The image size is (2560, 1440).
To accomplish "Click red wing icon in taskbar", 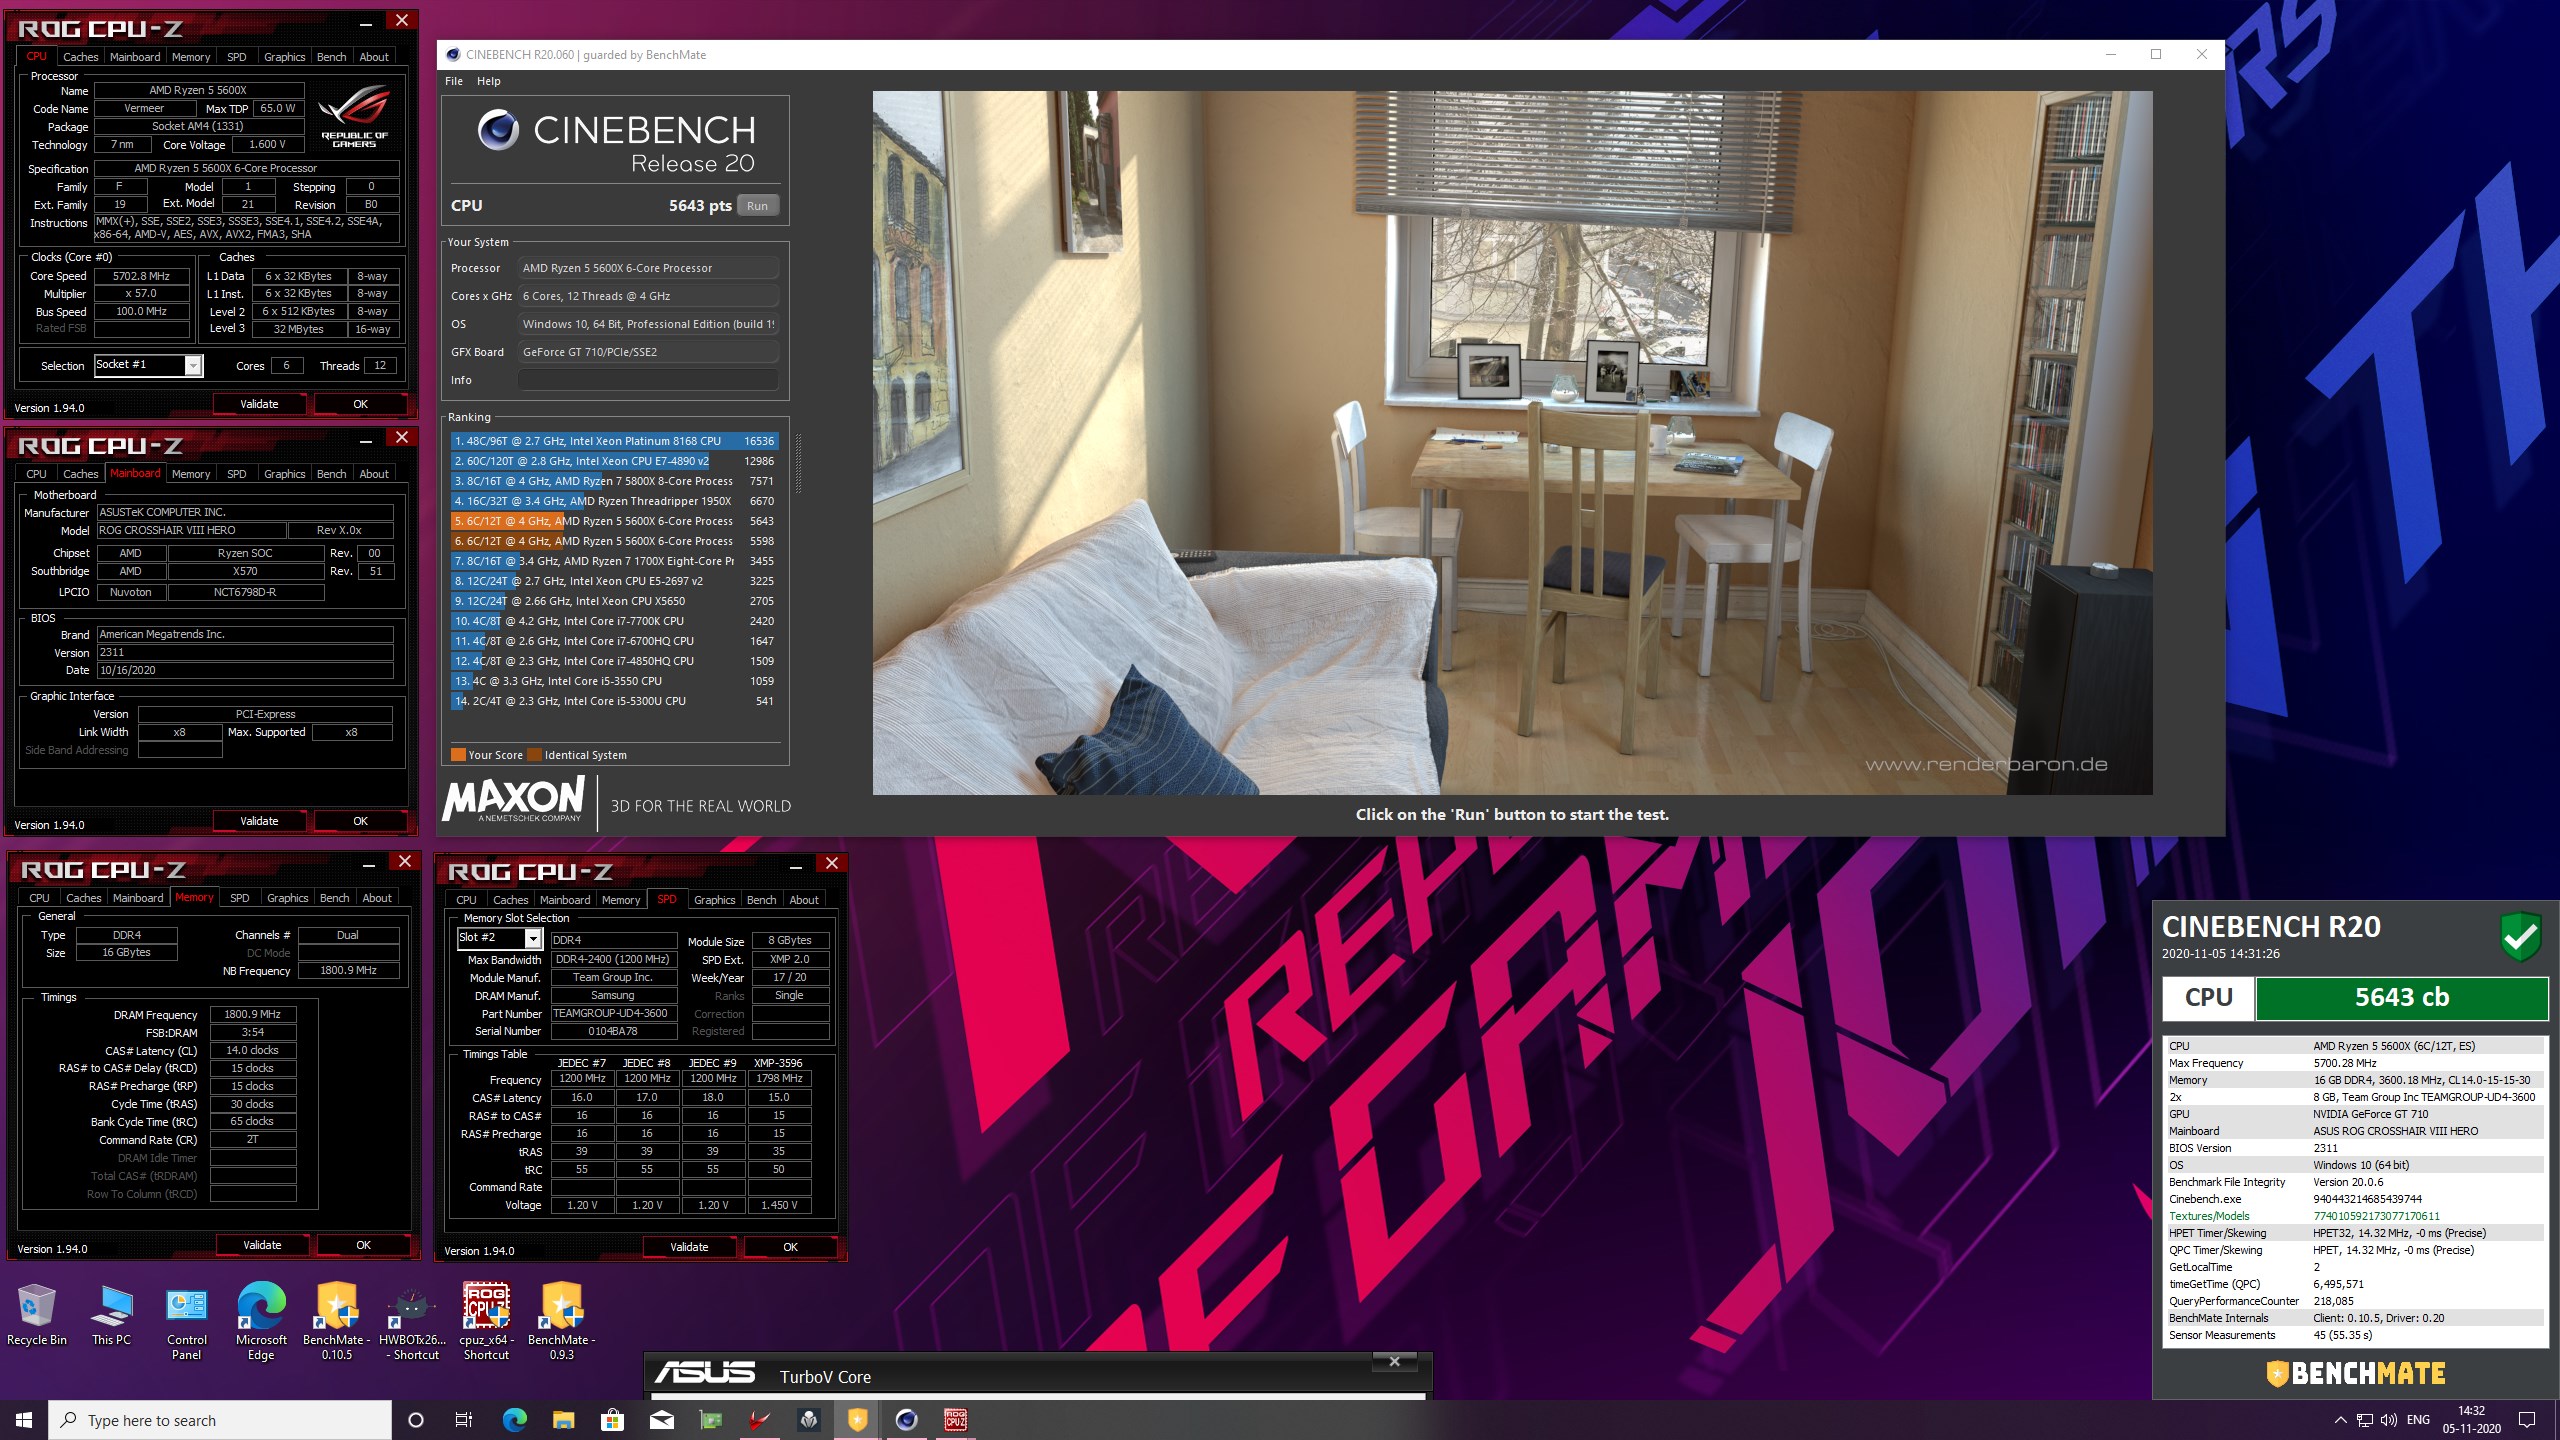I will [x=760, y=1420].
